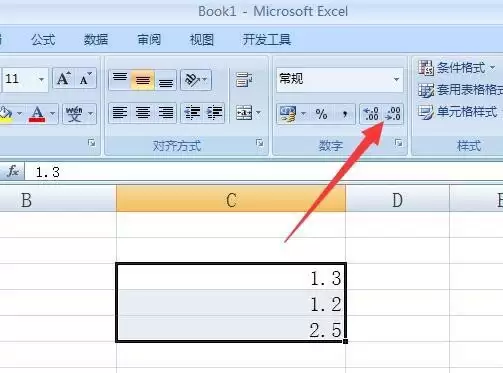503x373 pixels.
Task: Click the phonetic guide 文 button
Action: [x=74, y=114]
